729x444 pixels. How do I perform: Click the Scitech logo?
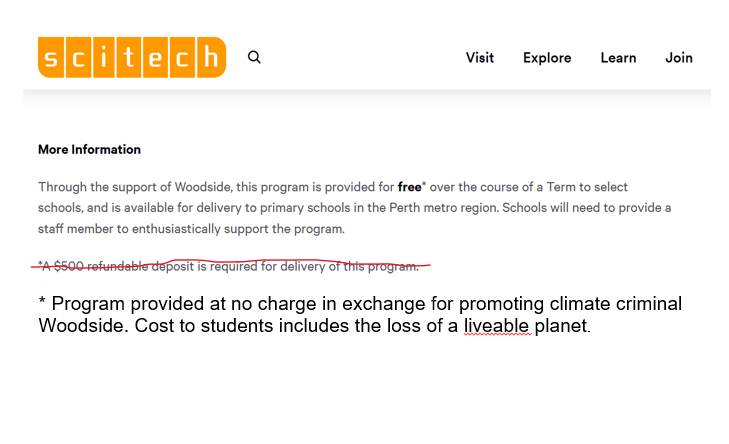click(x=131, y=57)
